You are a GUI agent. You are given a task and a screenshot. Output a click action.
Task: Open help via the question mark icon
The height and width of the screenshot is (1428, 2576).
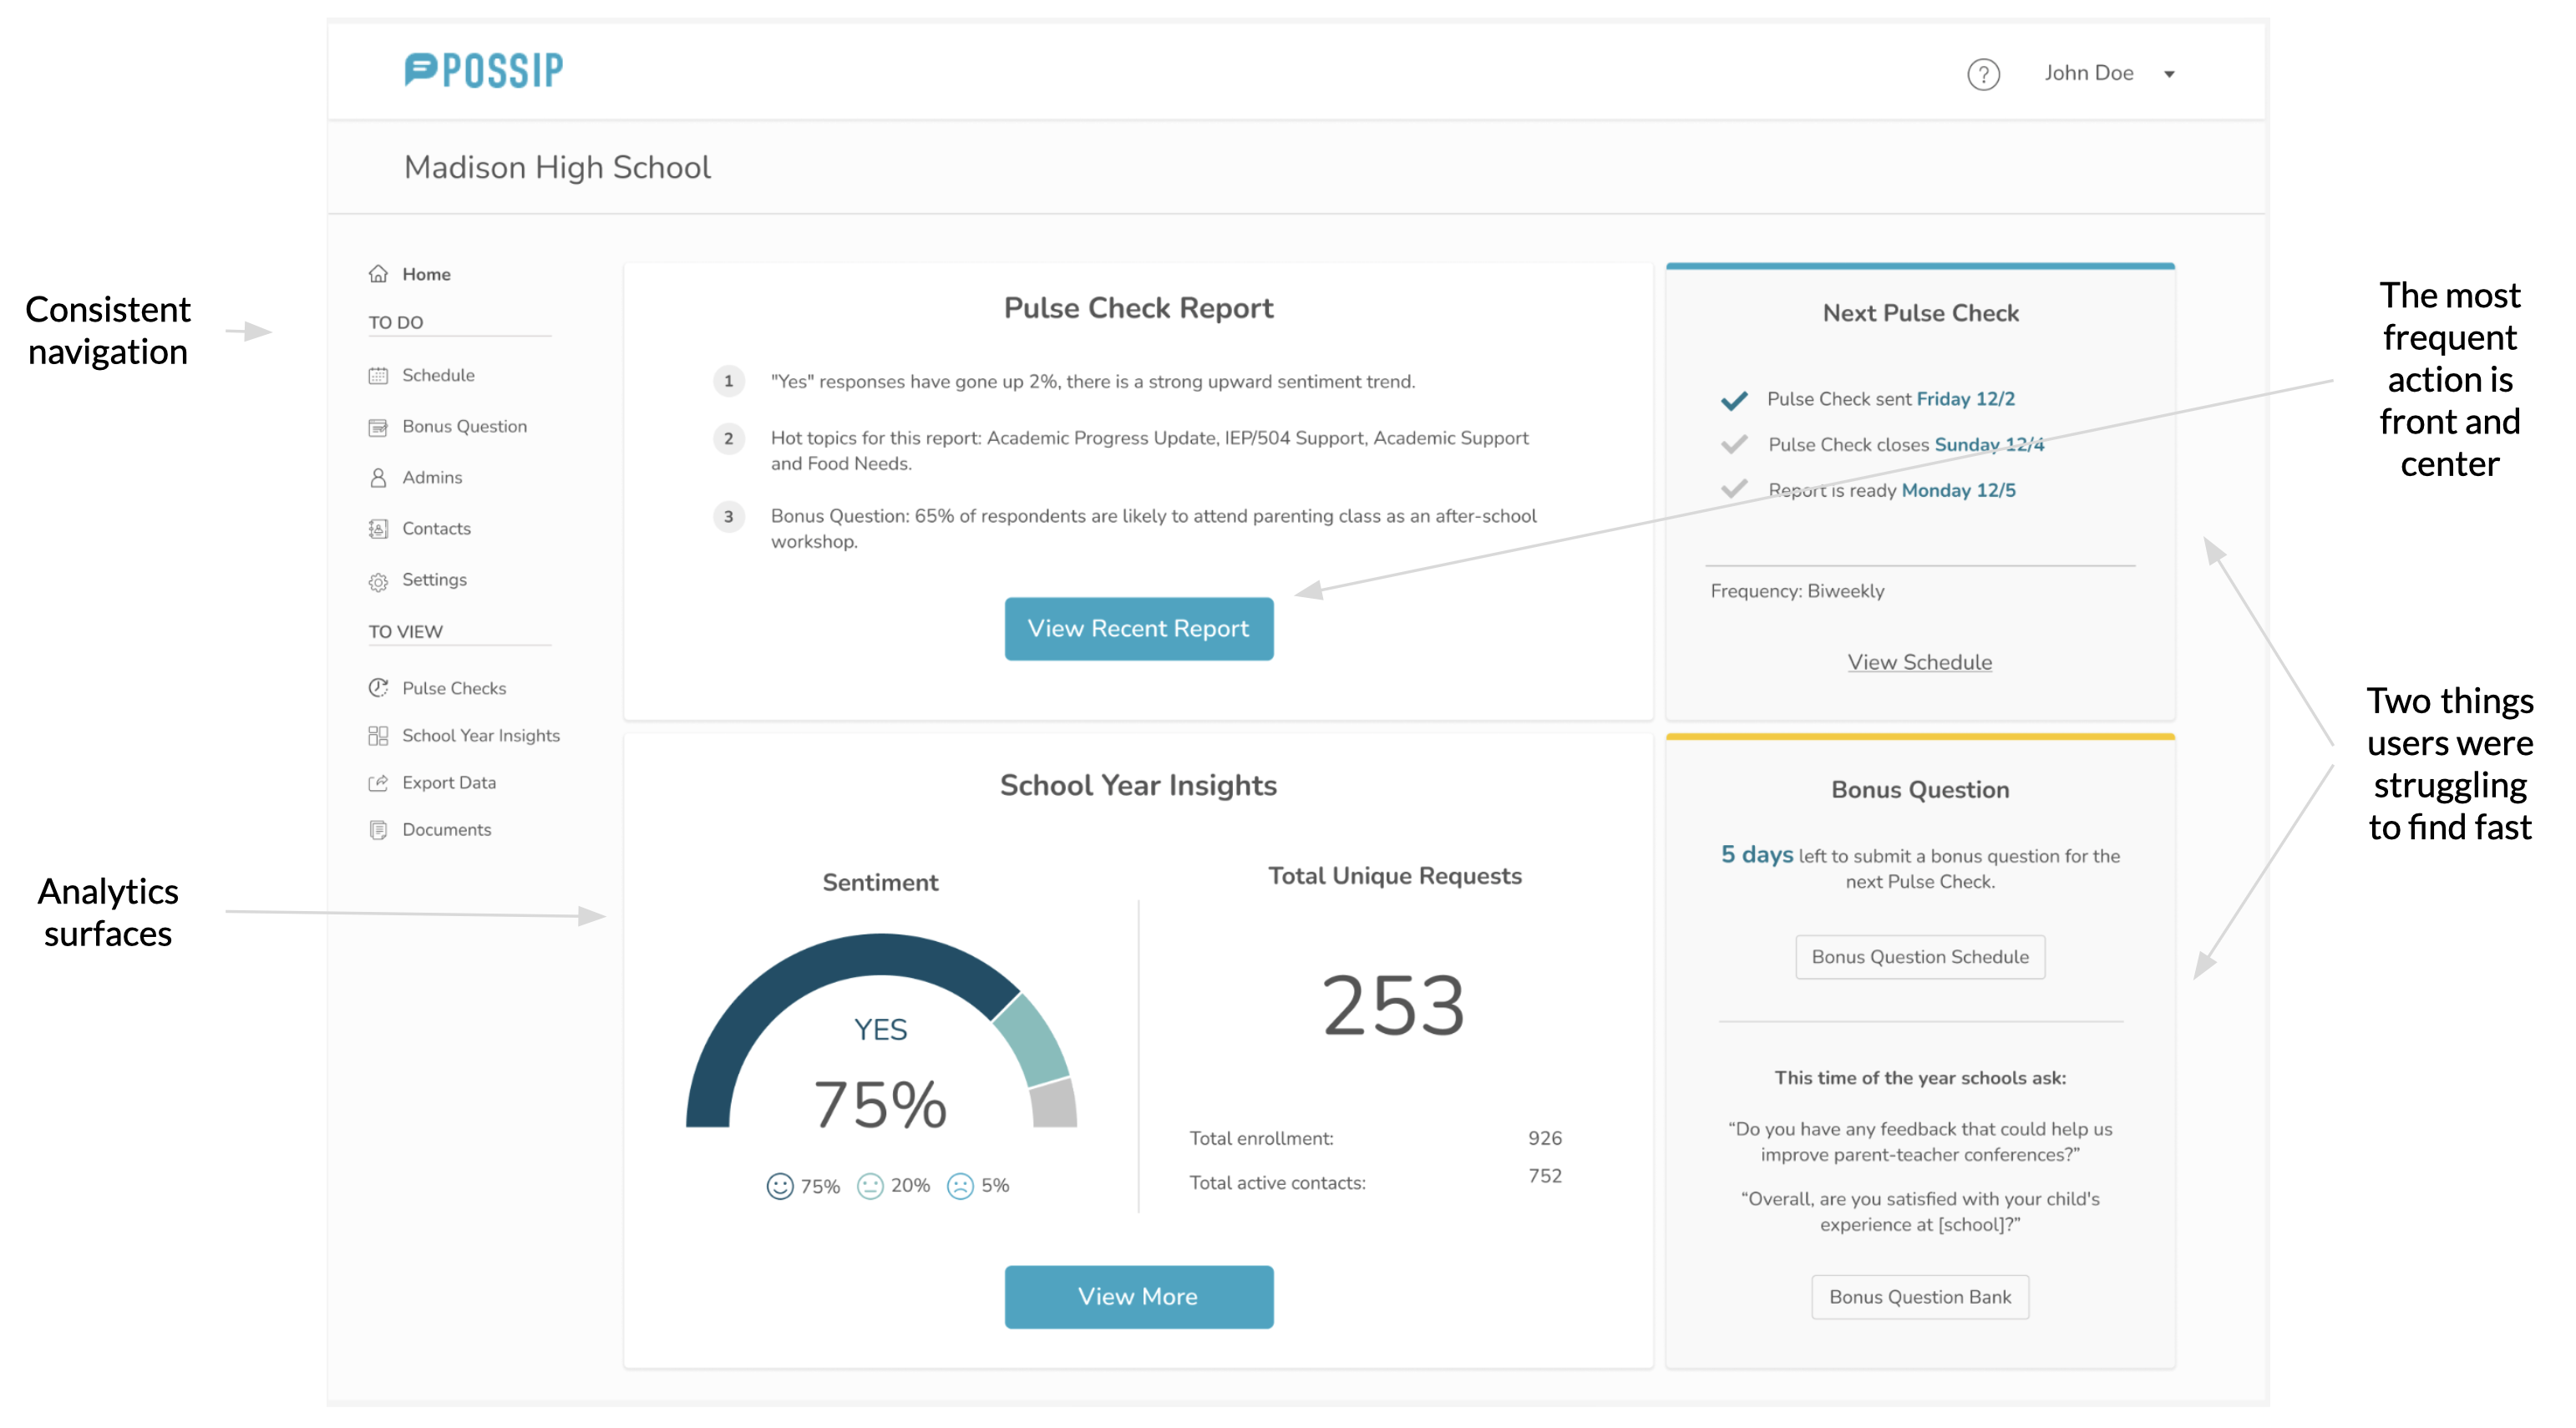pyautogui.click(x=1983, y=74)
